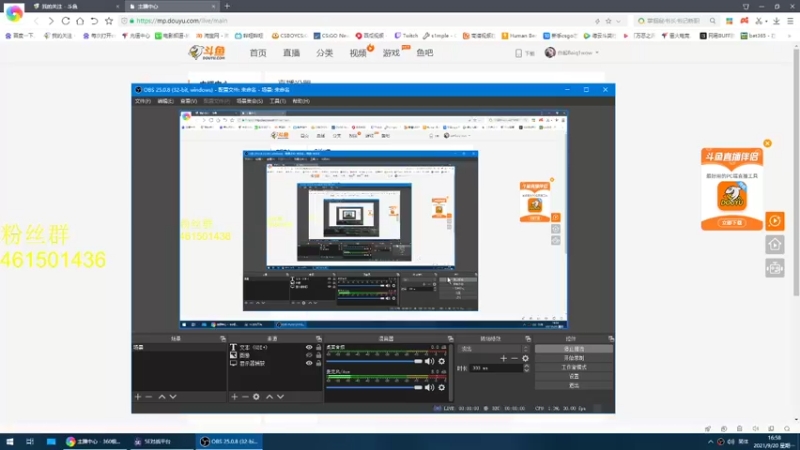
Task: Open Windows Start menu
Action: (10, 441)
